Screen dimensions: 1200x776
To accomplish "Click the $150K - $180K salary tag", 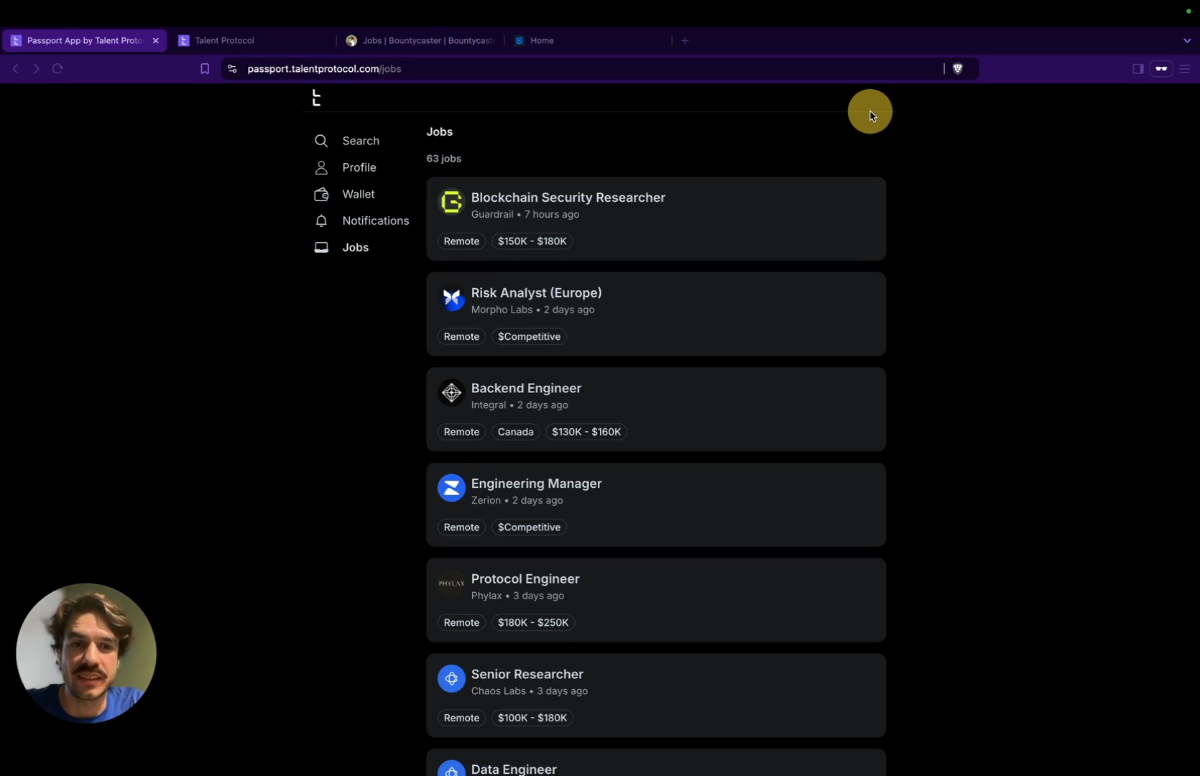I will coord(532,241).
